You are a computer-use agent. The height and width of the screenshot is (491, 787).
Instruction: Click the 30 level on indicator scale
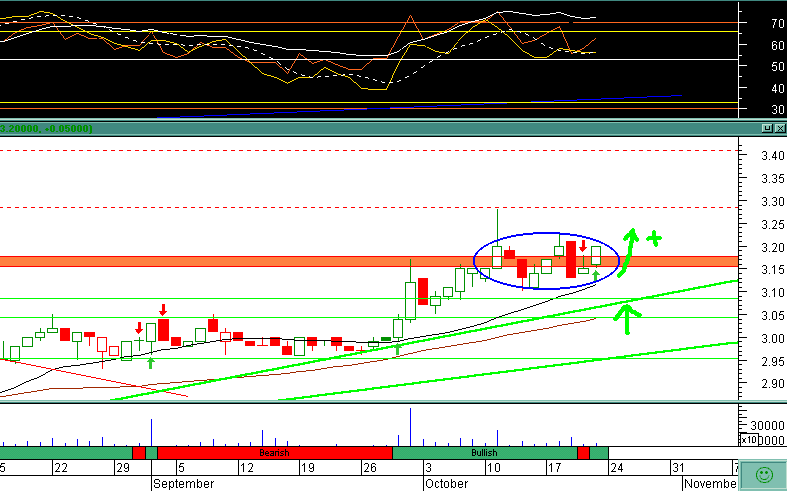point(778,109)
